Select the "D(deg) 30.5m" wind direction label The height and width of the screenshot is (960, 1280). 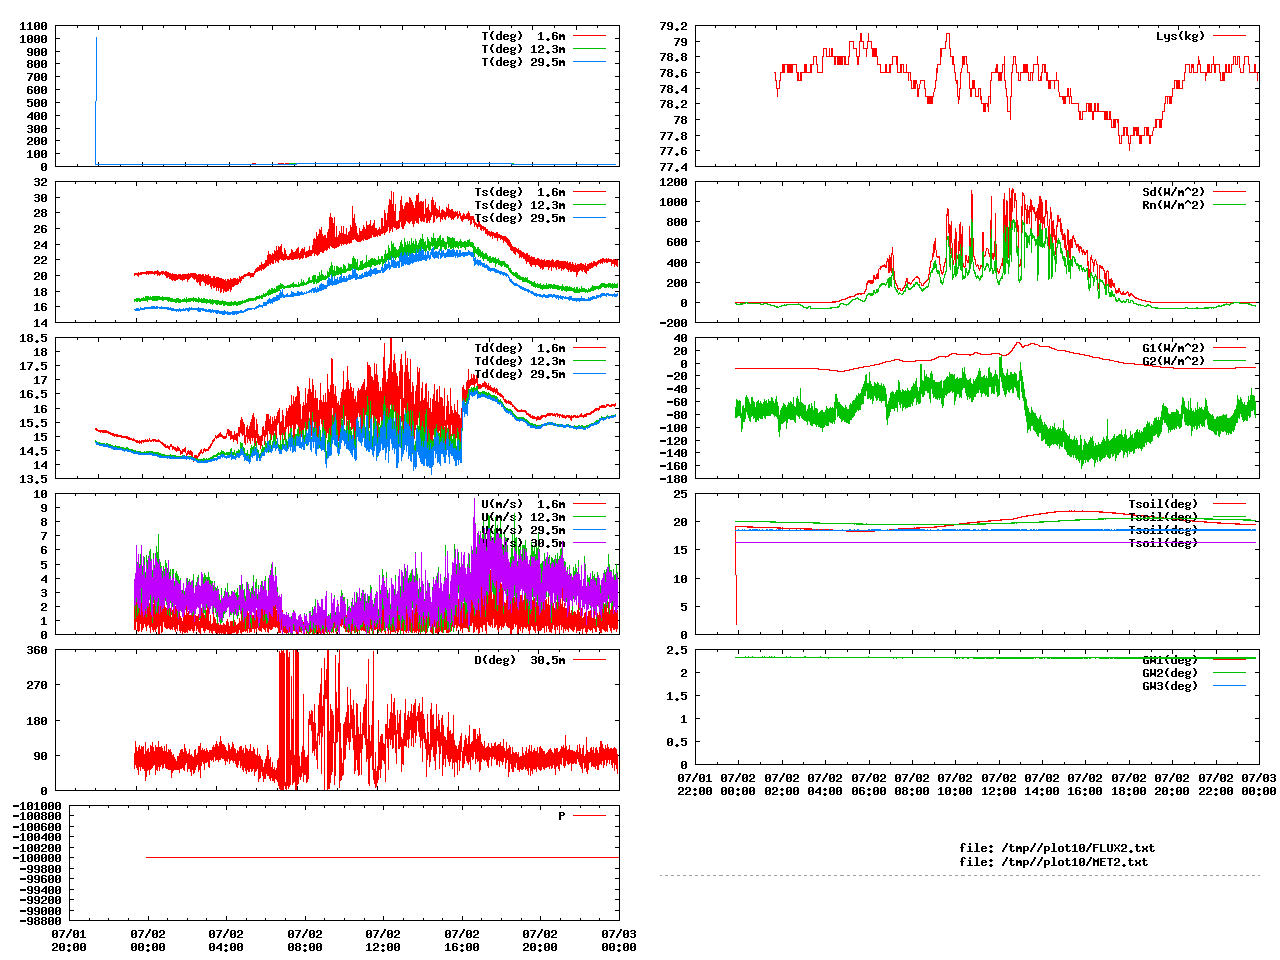coord(520,660)
